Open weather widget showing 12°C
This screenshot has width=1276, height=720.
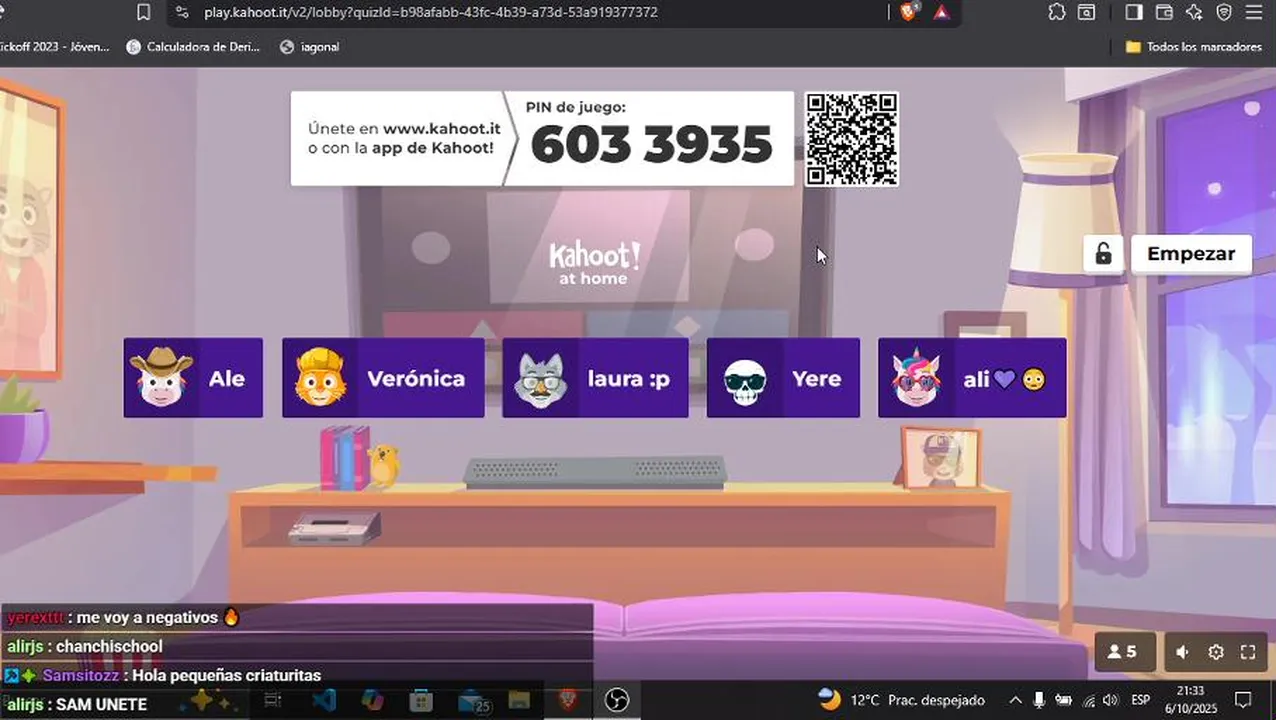[901, 700]
